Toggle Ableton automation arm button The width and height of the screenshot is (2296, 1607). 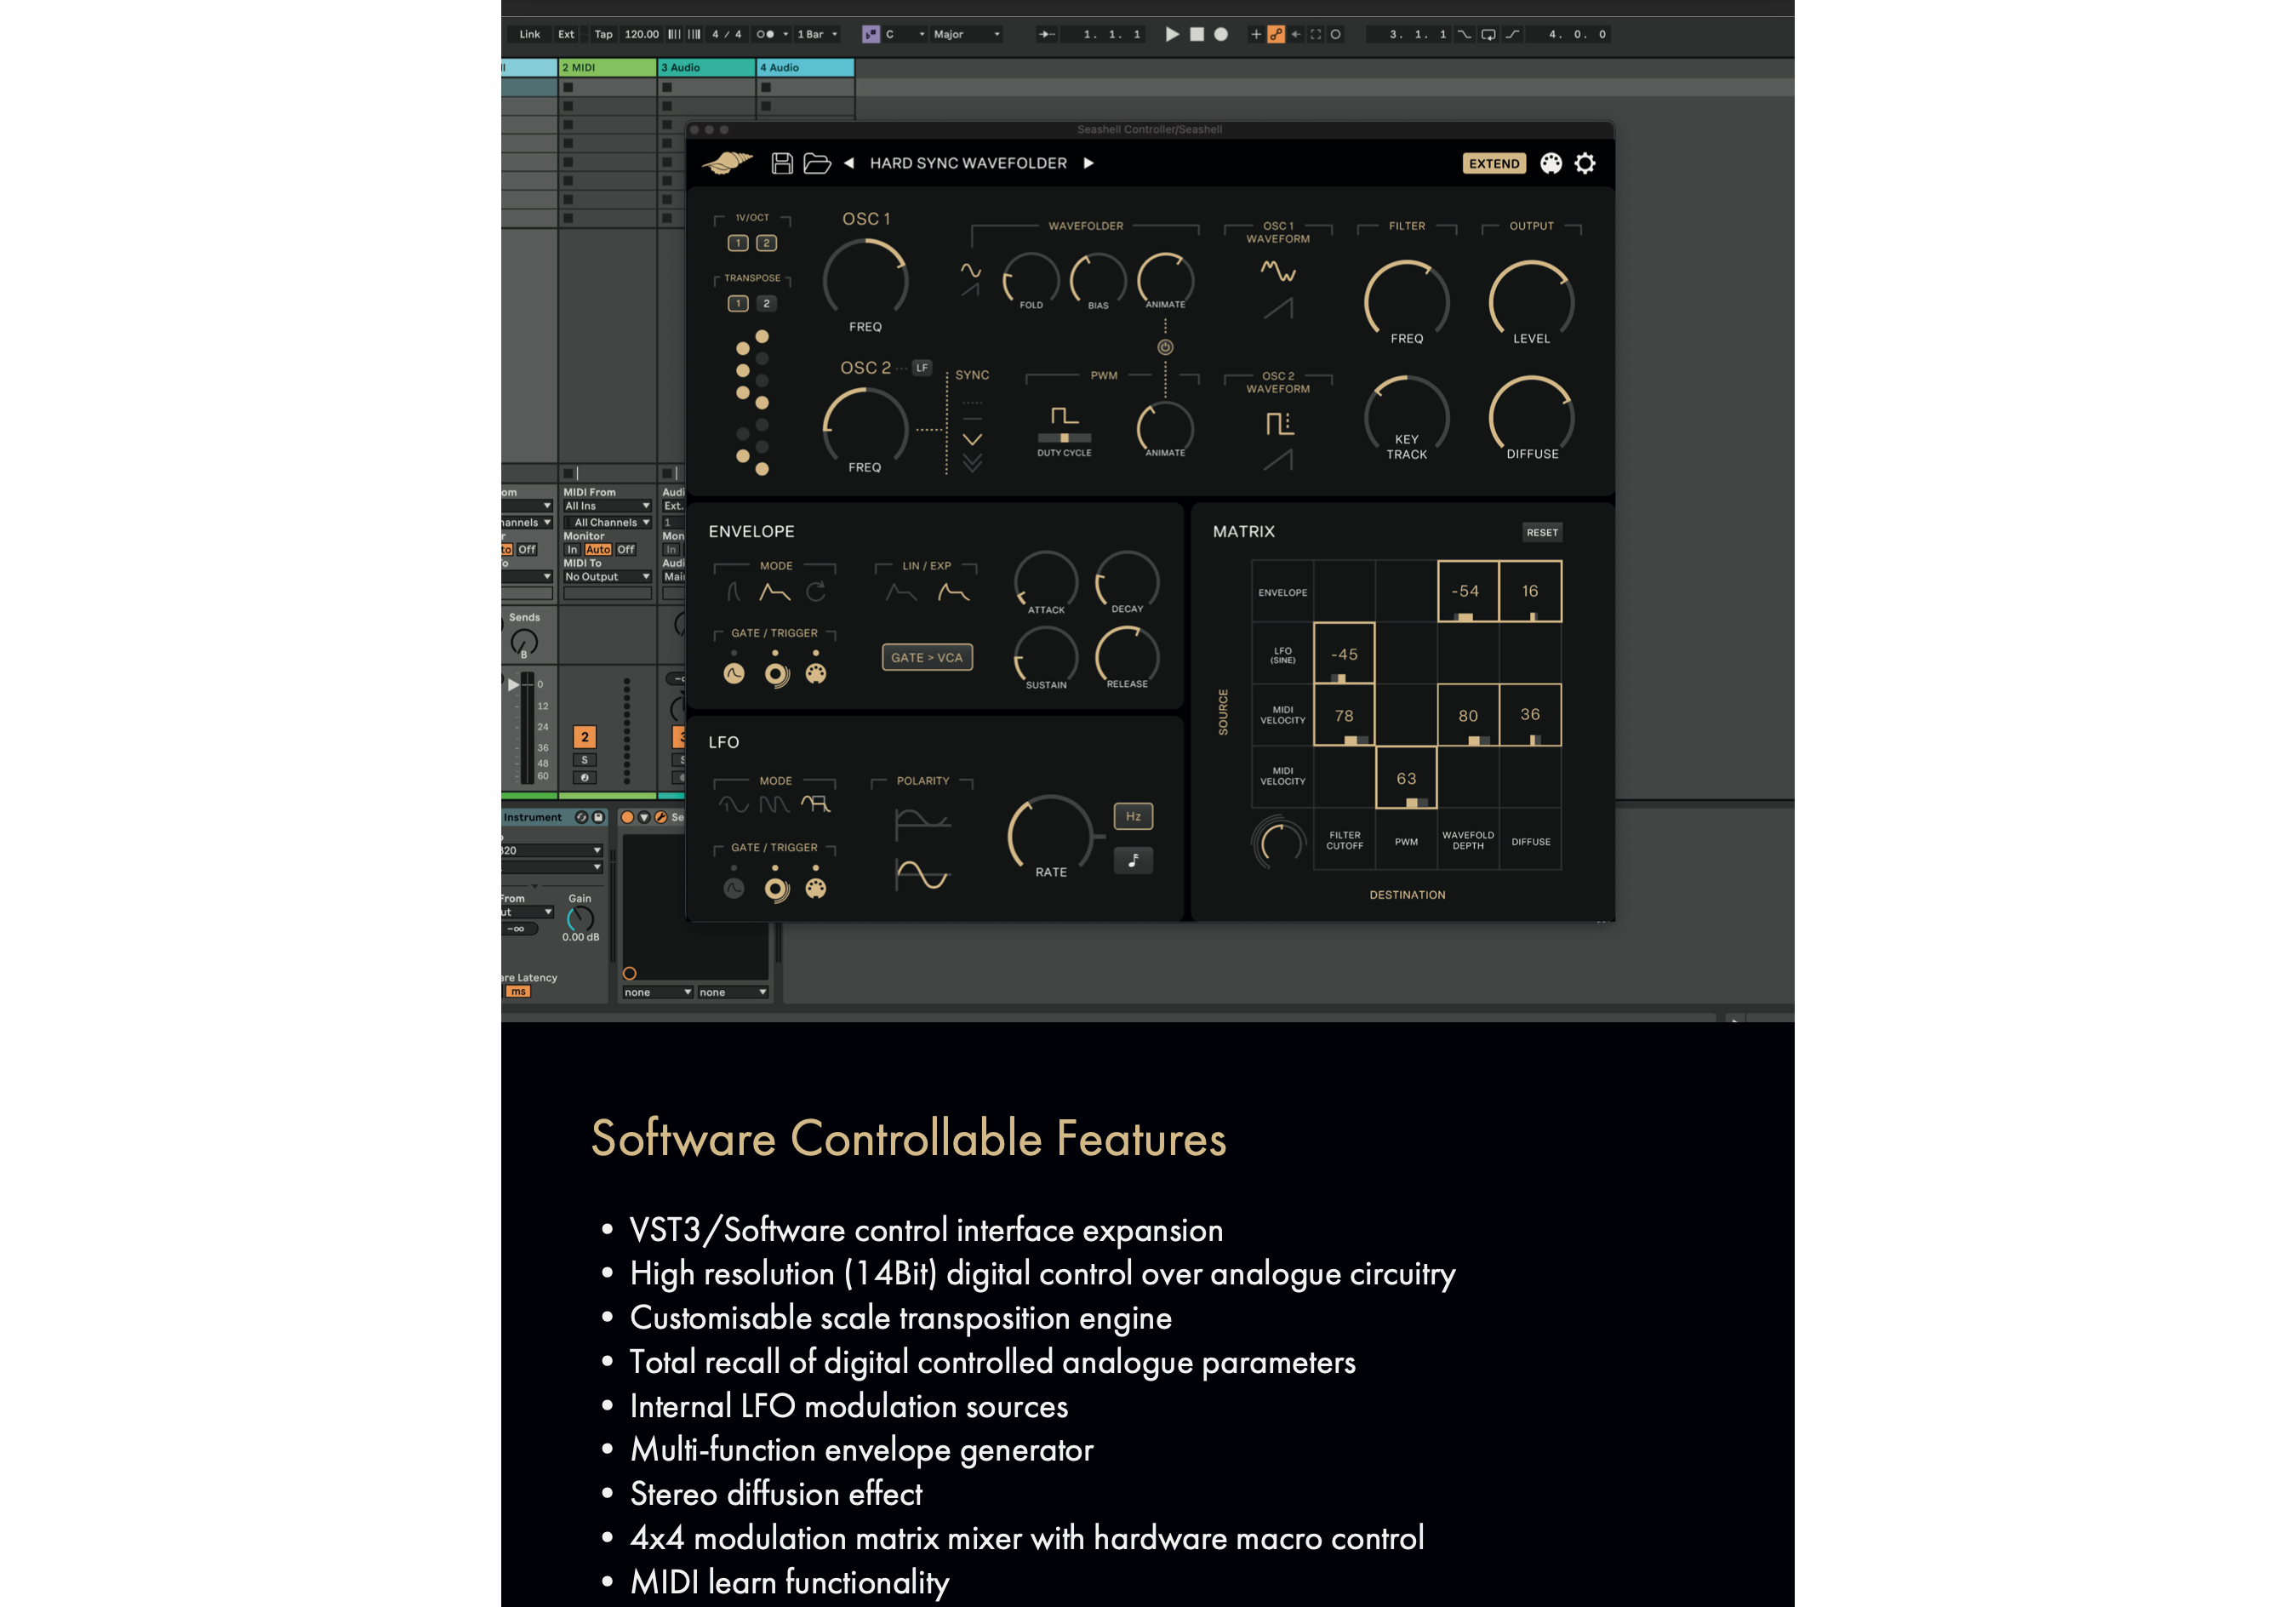click(x=1276, y=34)
